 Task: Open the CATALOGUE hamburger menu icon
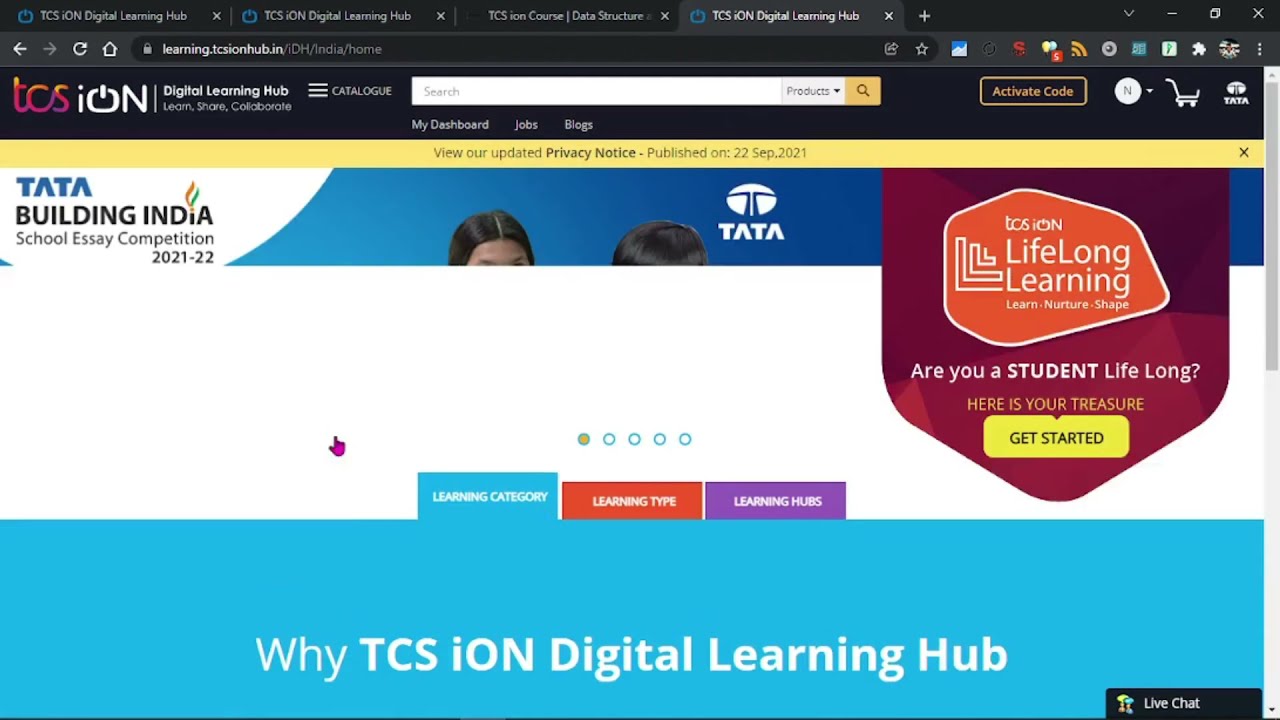pyautogui.click(x=317, y=90)
